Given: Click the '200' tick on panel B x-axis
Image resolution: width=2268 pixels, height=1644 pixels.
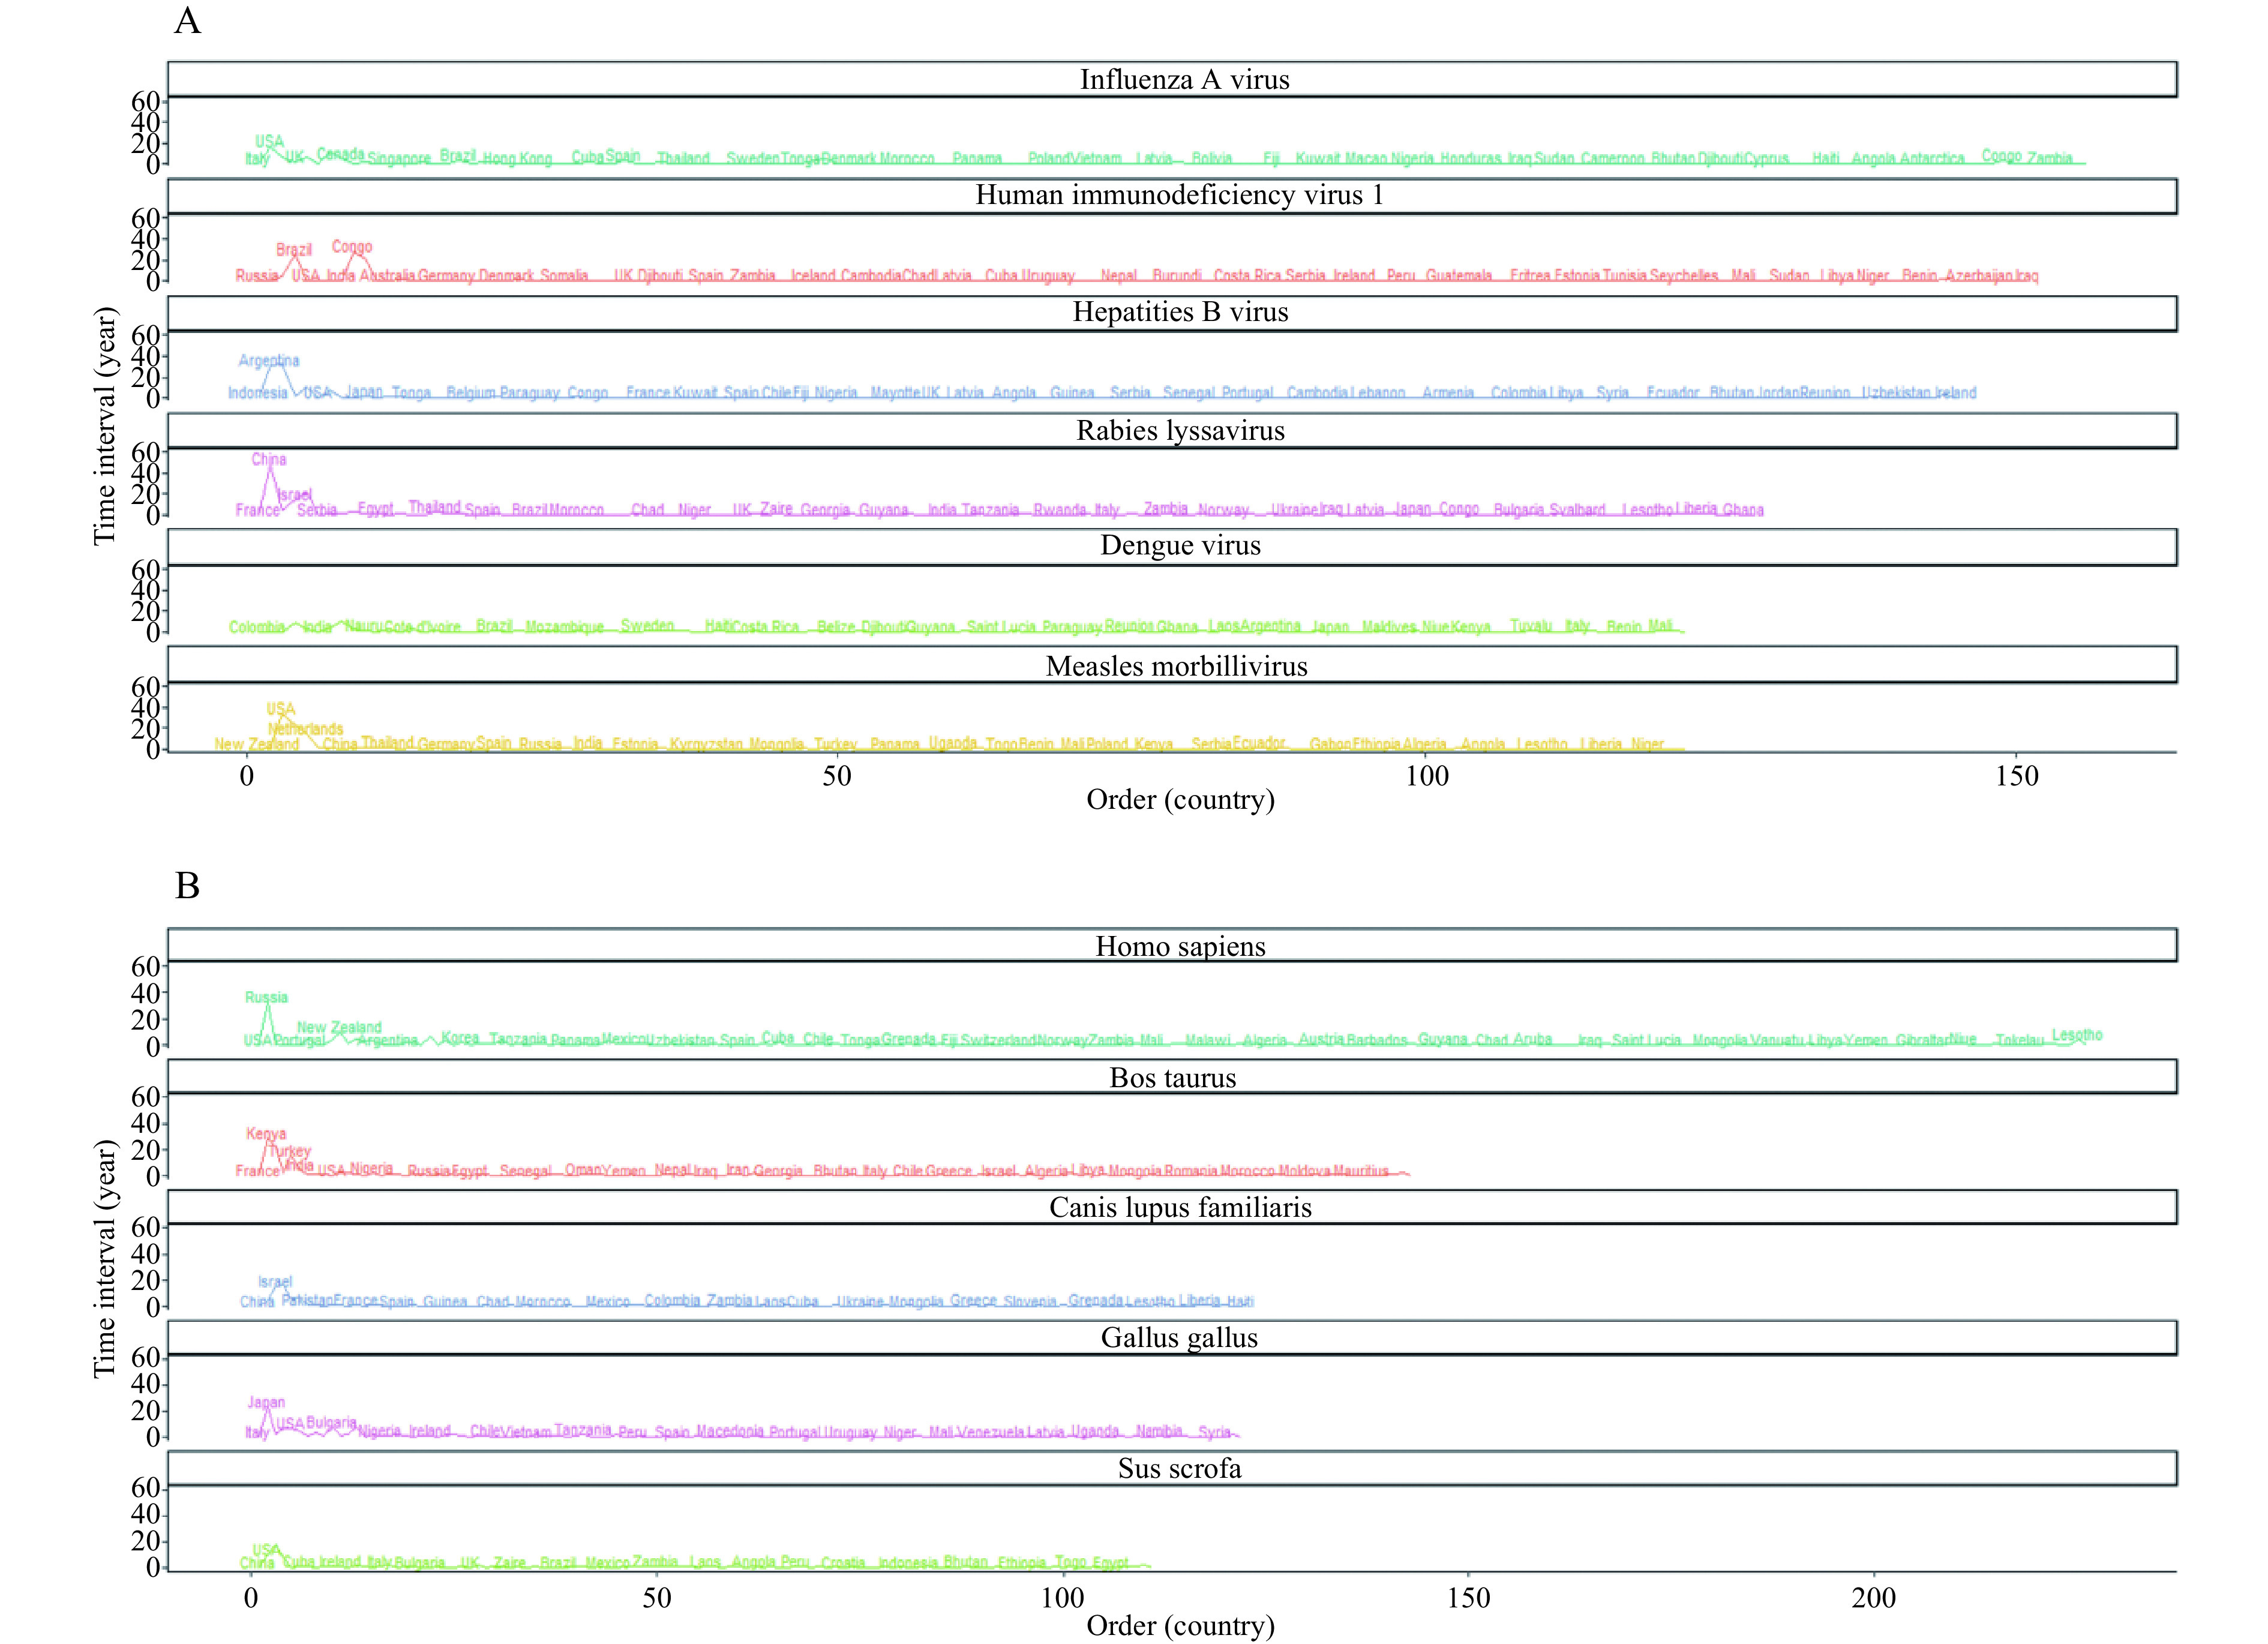Looking at the screenshot, I should tap(1873, 1598).
